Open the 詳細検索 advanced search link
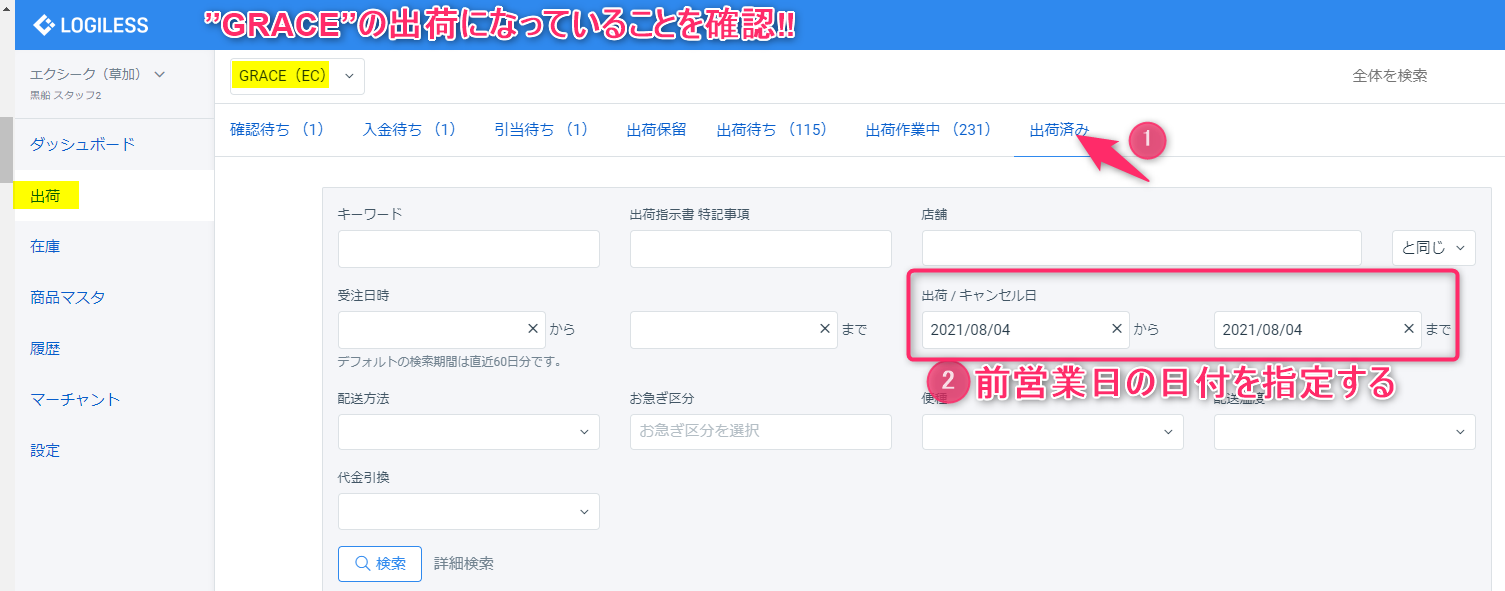 click(464, 564)
